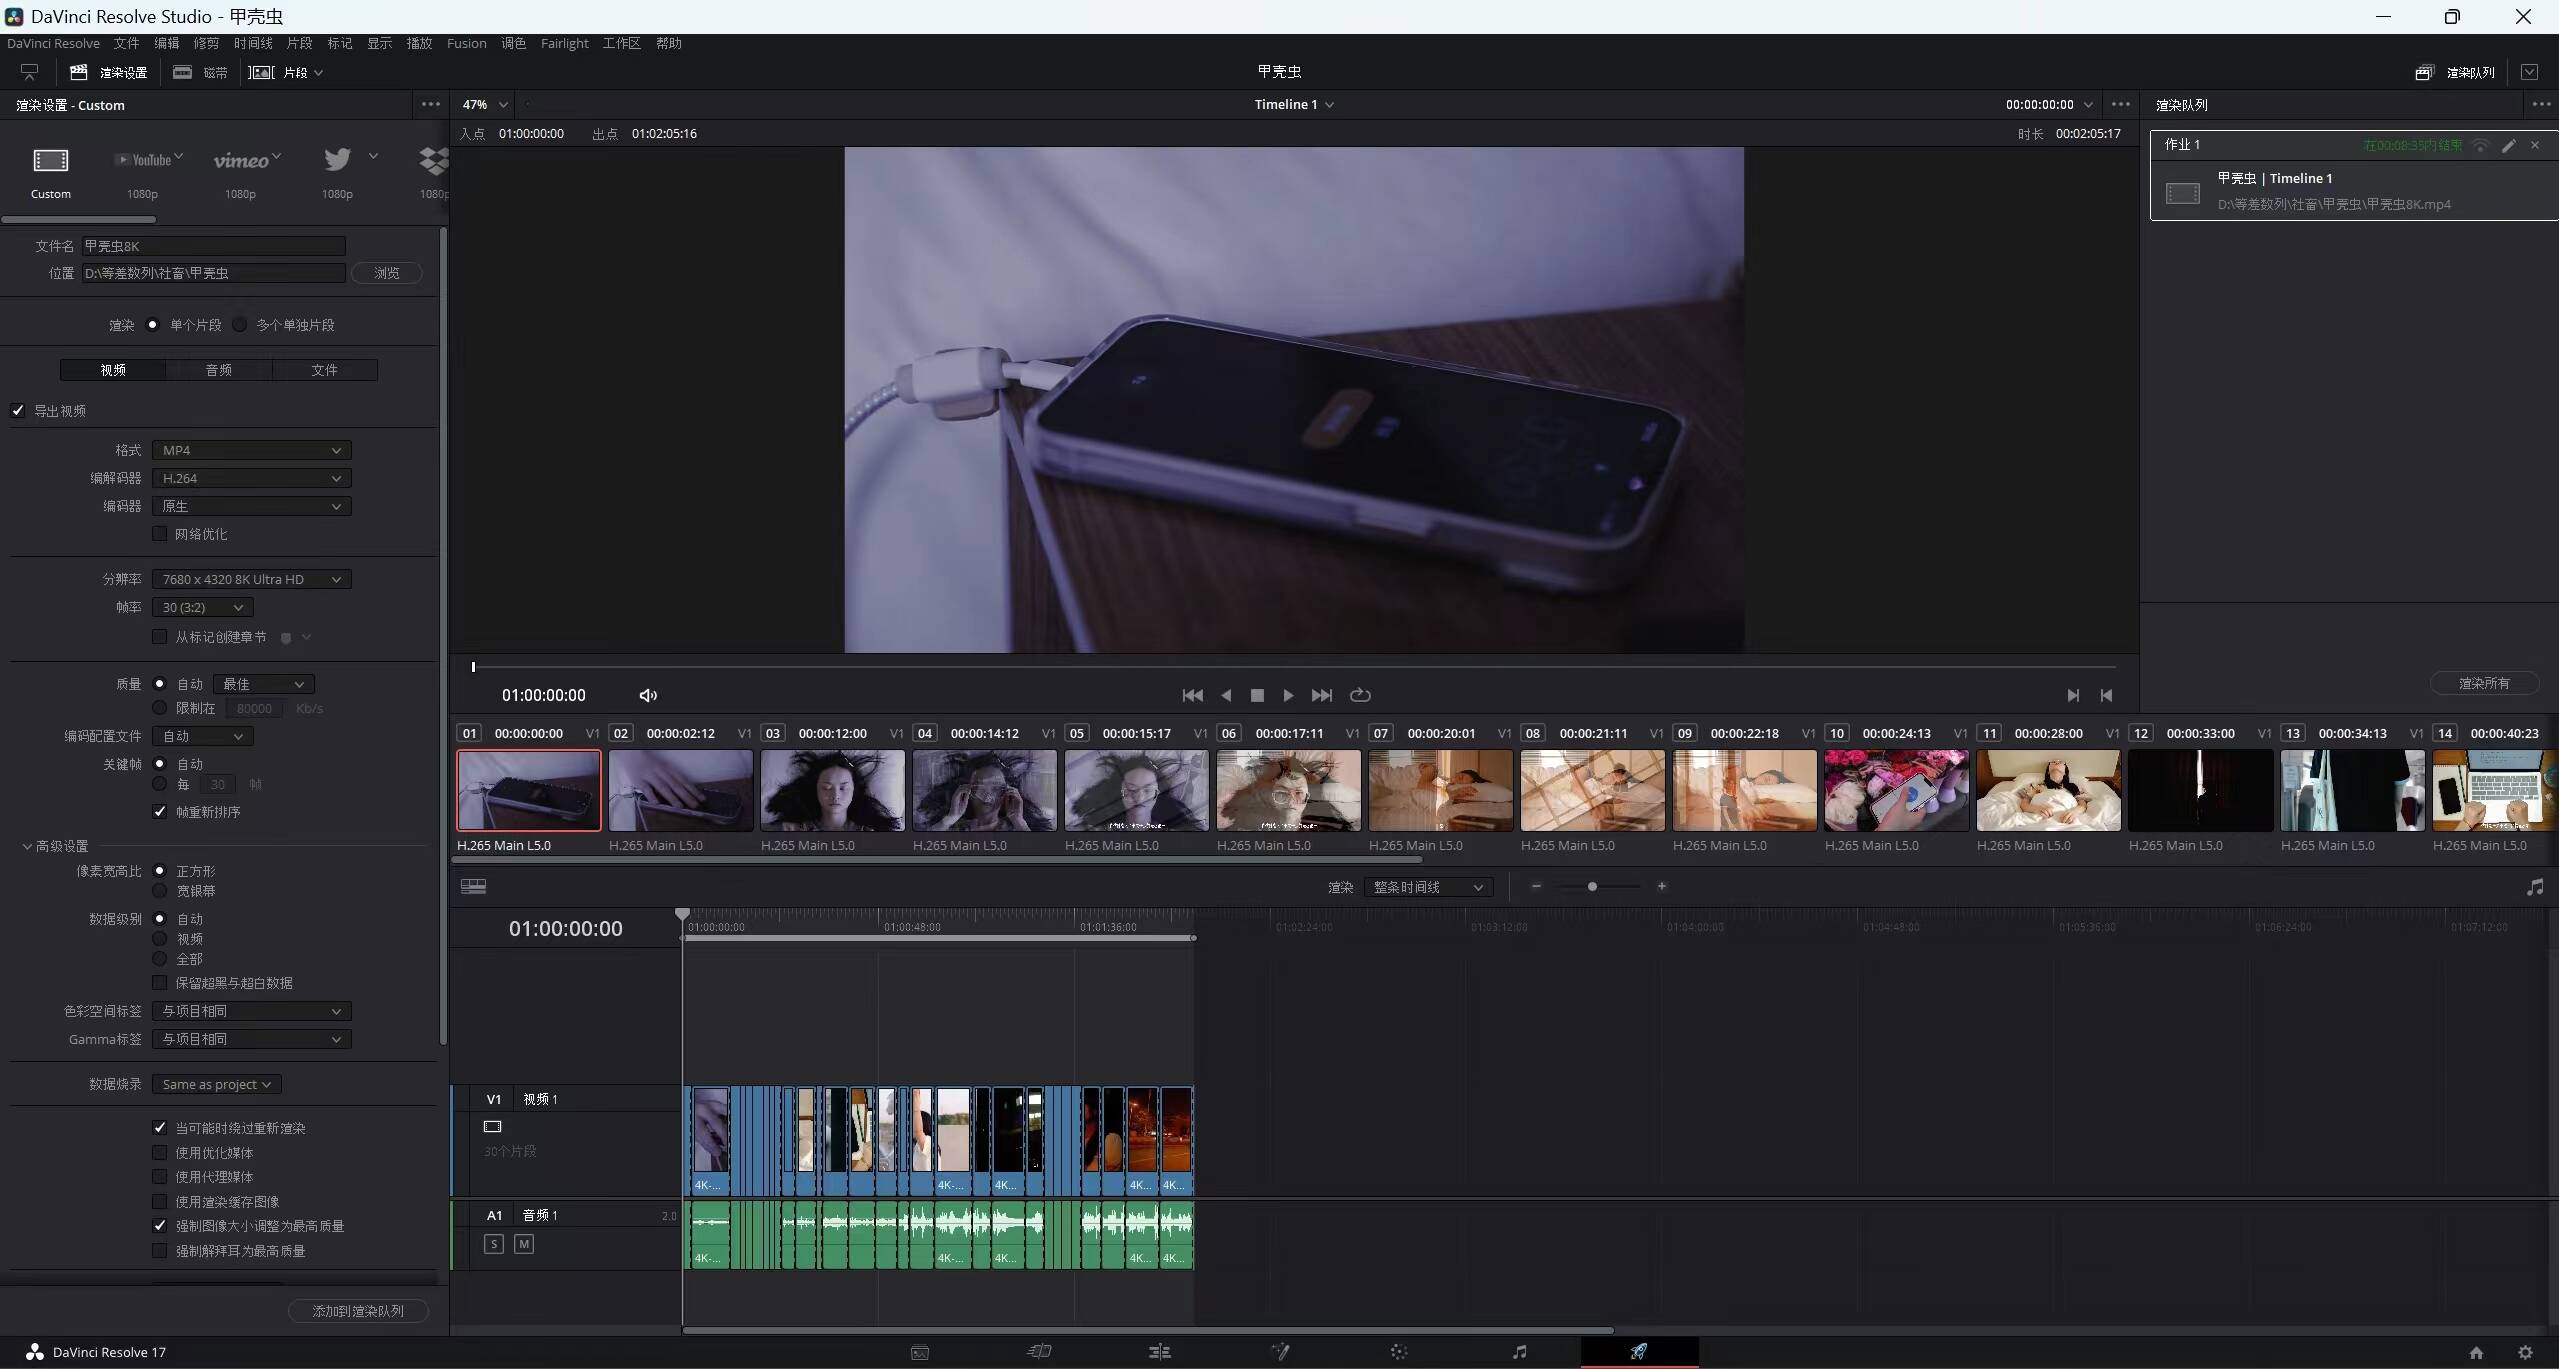The width and height of the screenshot is (2559, 1369).
Task: Open the Fairlight page music-note icon
Action: click(1519, 1352)
